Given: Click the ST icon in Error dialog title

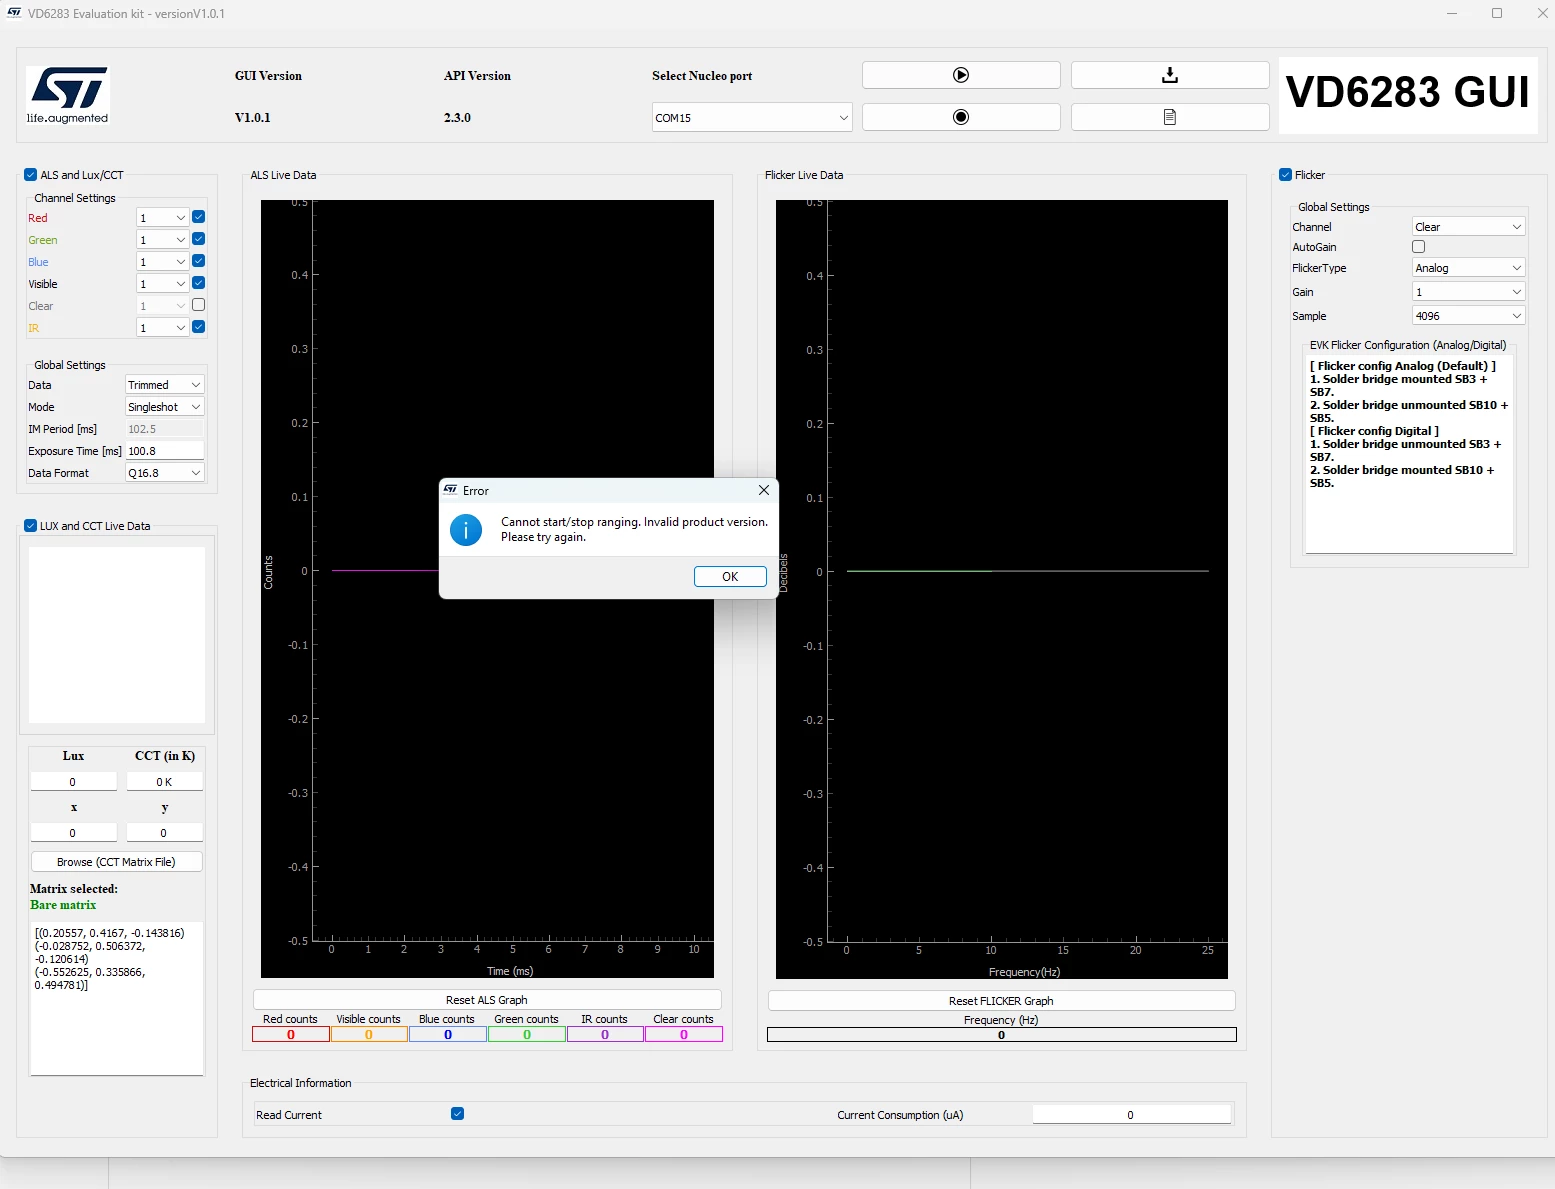Looking at the screenshot, I should [451, 490].
